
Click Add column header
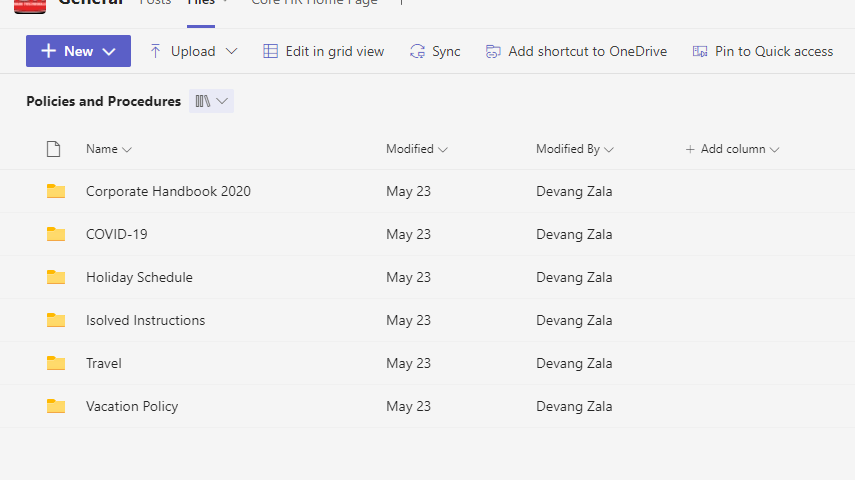(732, 149)
